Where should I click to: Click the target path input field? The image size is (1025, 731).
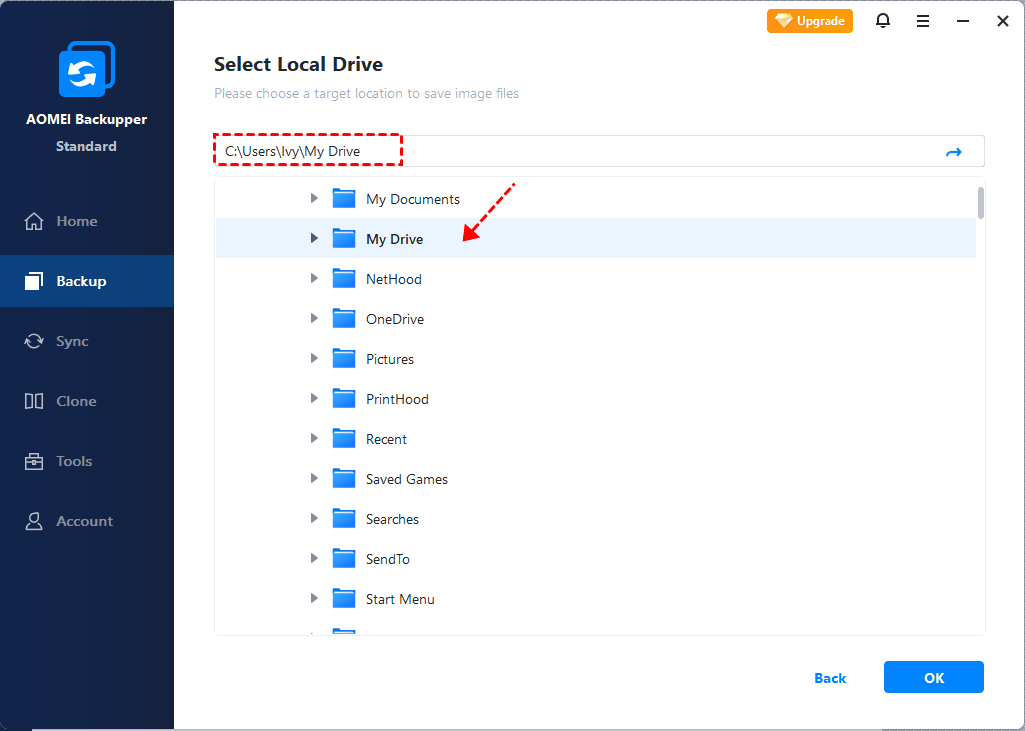pos(599,151)
